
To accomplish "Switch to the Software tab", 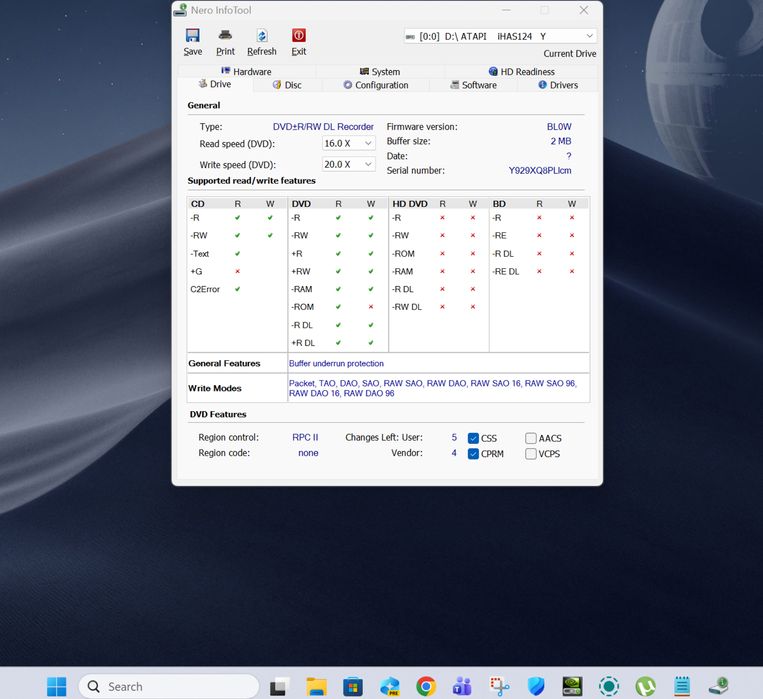I will click(x=473, y=85).
